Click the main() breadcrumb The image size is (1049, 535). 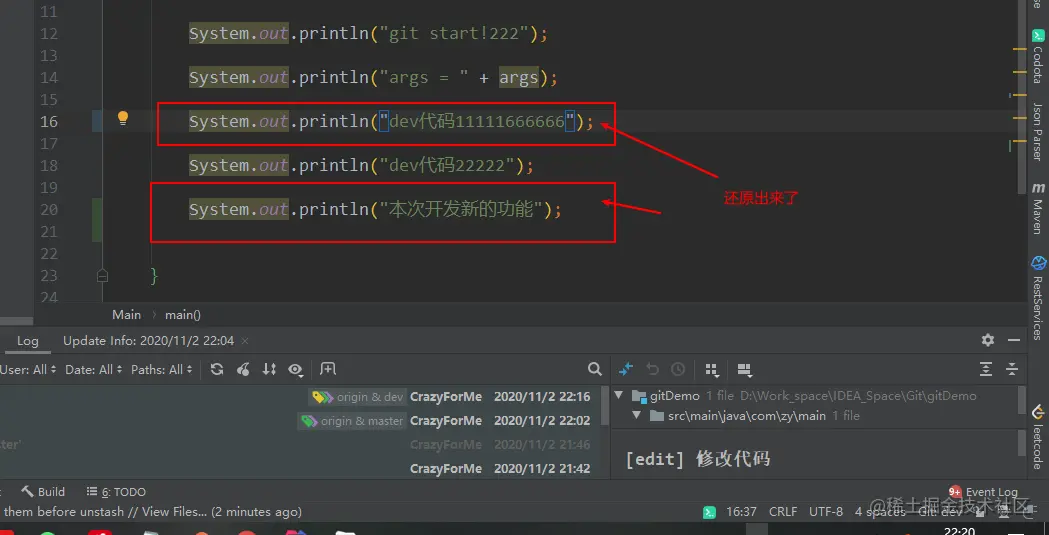click(183, 314)
